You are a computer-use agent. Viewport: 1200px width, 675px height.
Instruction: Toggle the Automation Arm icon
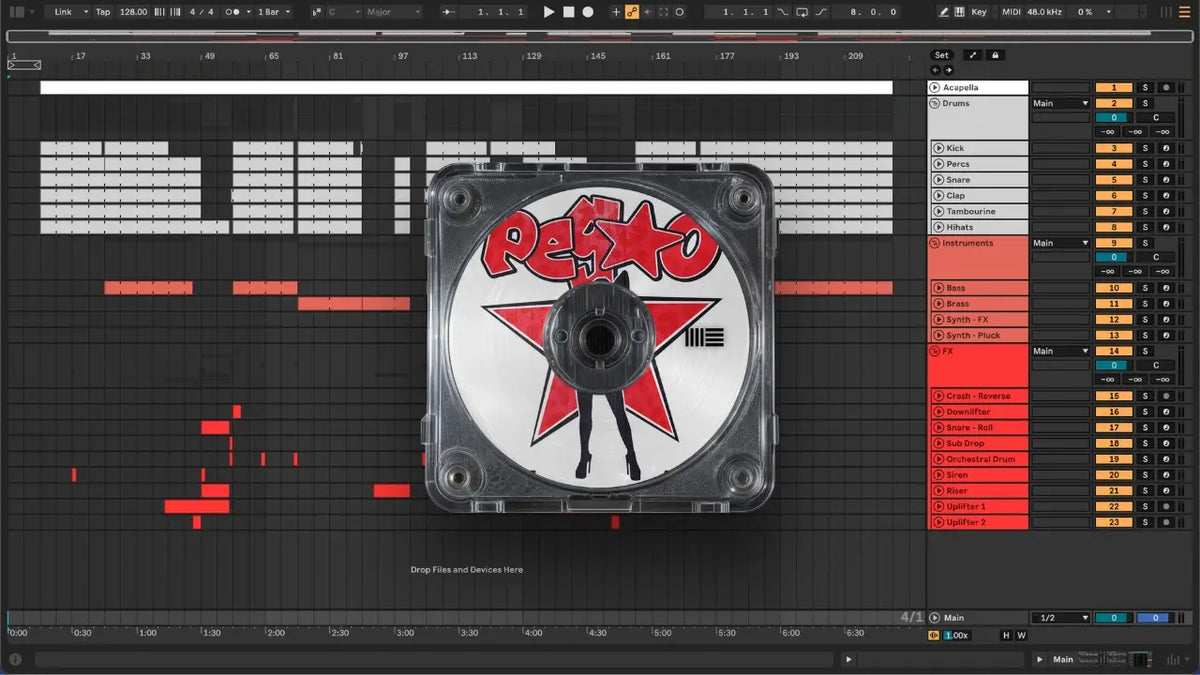[632, 12]
